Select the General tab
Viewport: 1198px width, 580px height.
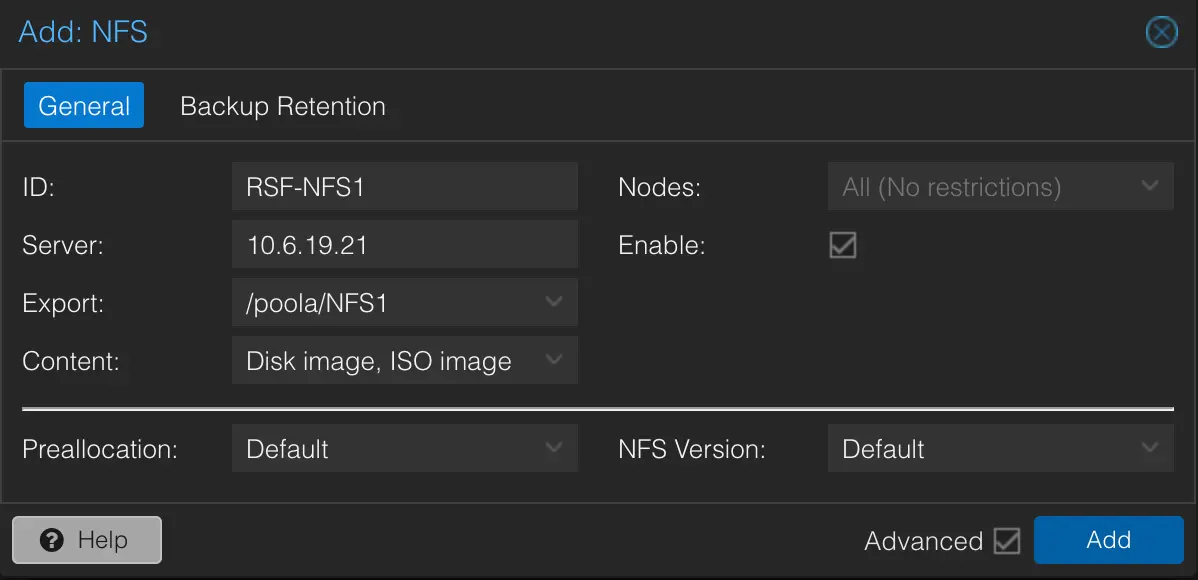[84, 105]
